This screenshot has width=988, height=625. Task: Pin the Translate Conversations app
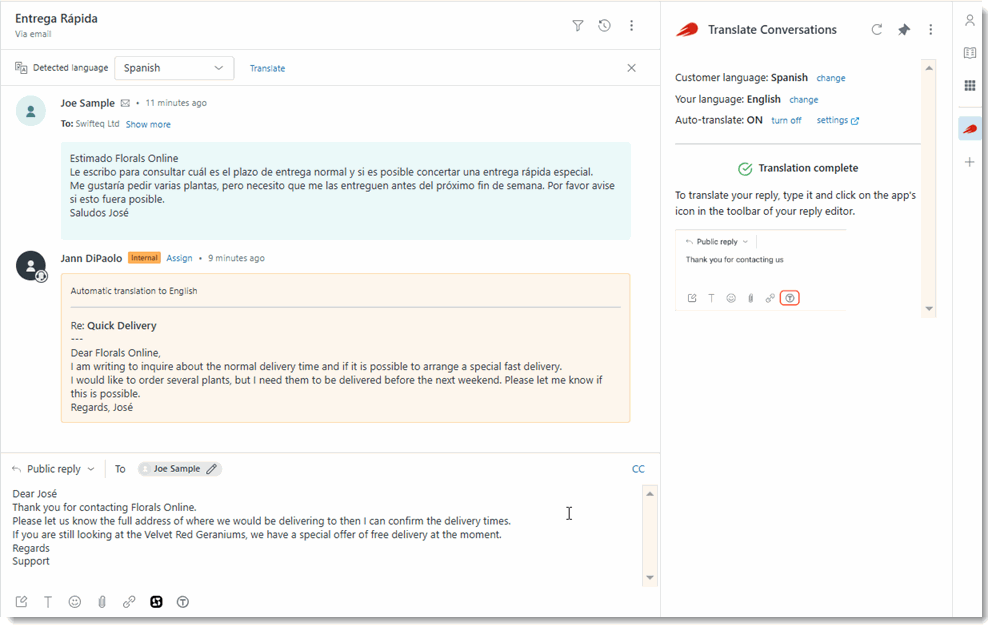click(x=904, y=30)
